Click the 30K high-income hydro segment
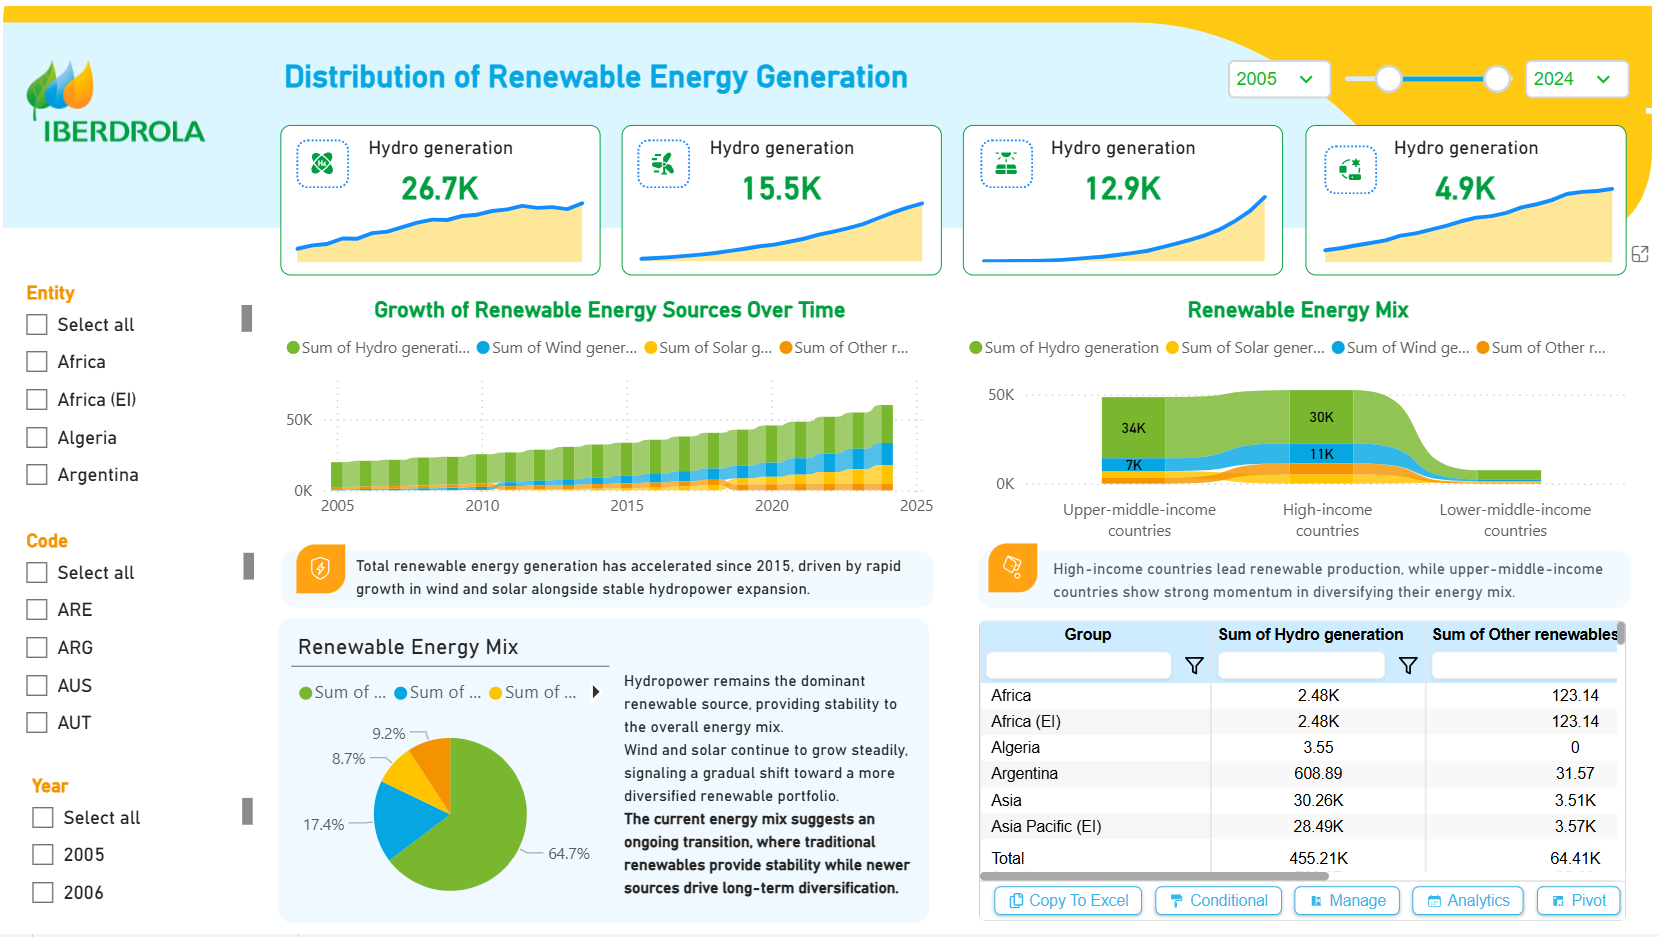This screenshot has height=937, width=1659. click(1321, 417)
